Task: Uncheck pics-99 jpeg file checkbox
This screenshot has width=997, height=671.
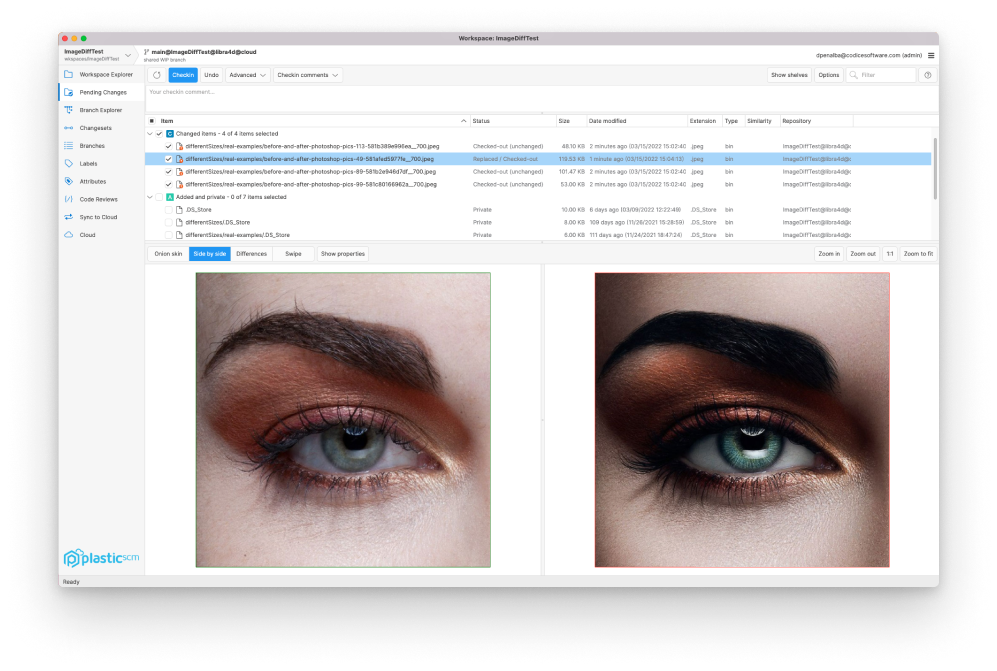Action: [x=168, y=184]
